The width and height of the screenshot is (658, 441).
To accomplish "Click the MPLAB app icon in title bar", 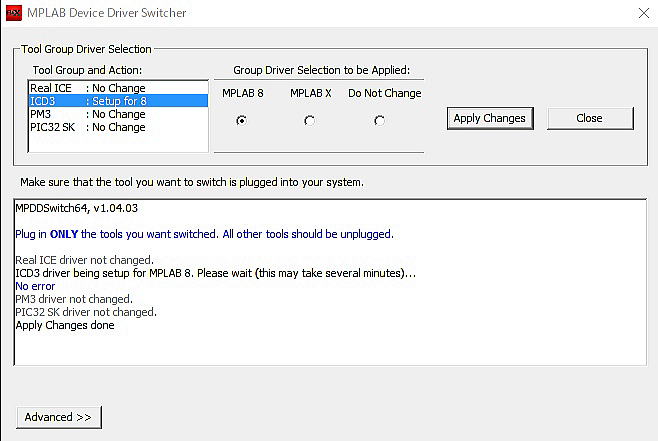I will click(13, 13).
